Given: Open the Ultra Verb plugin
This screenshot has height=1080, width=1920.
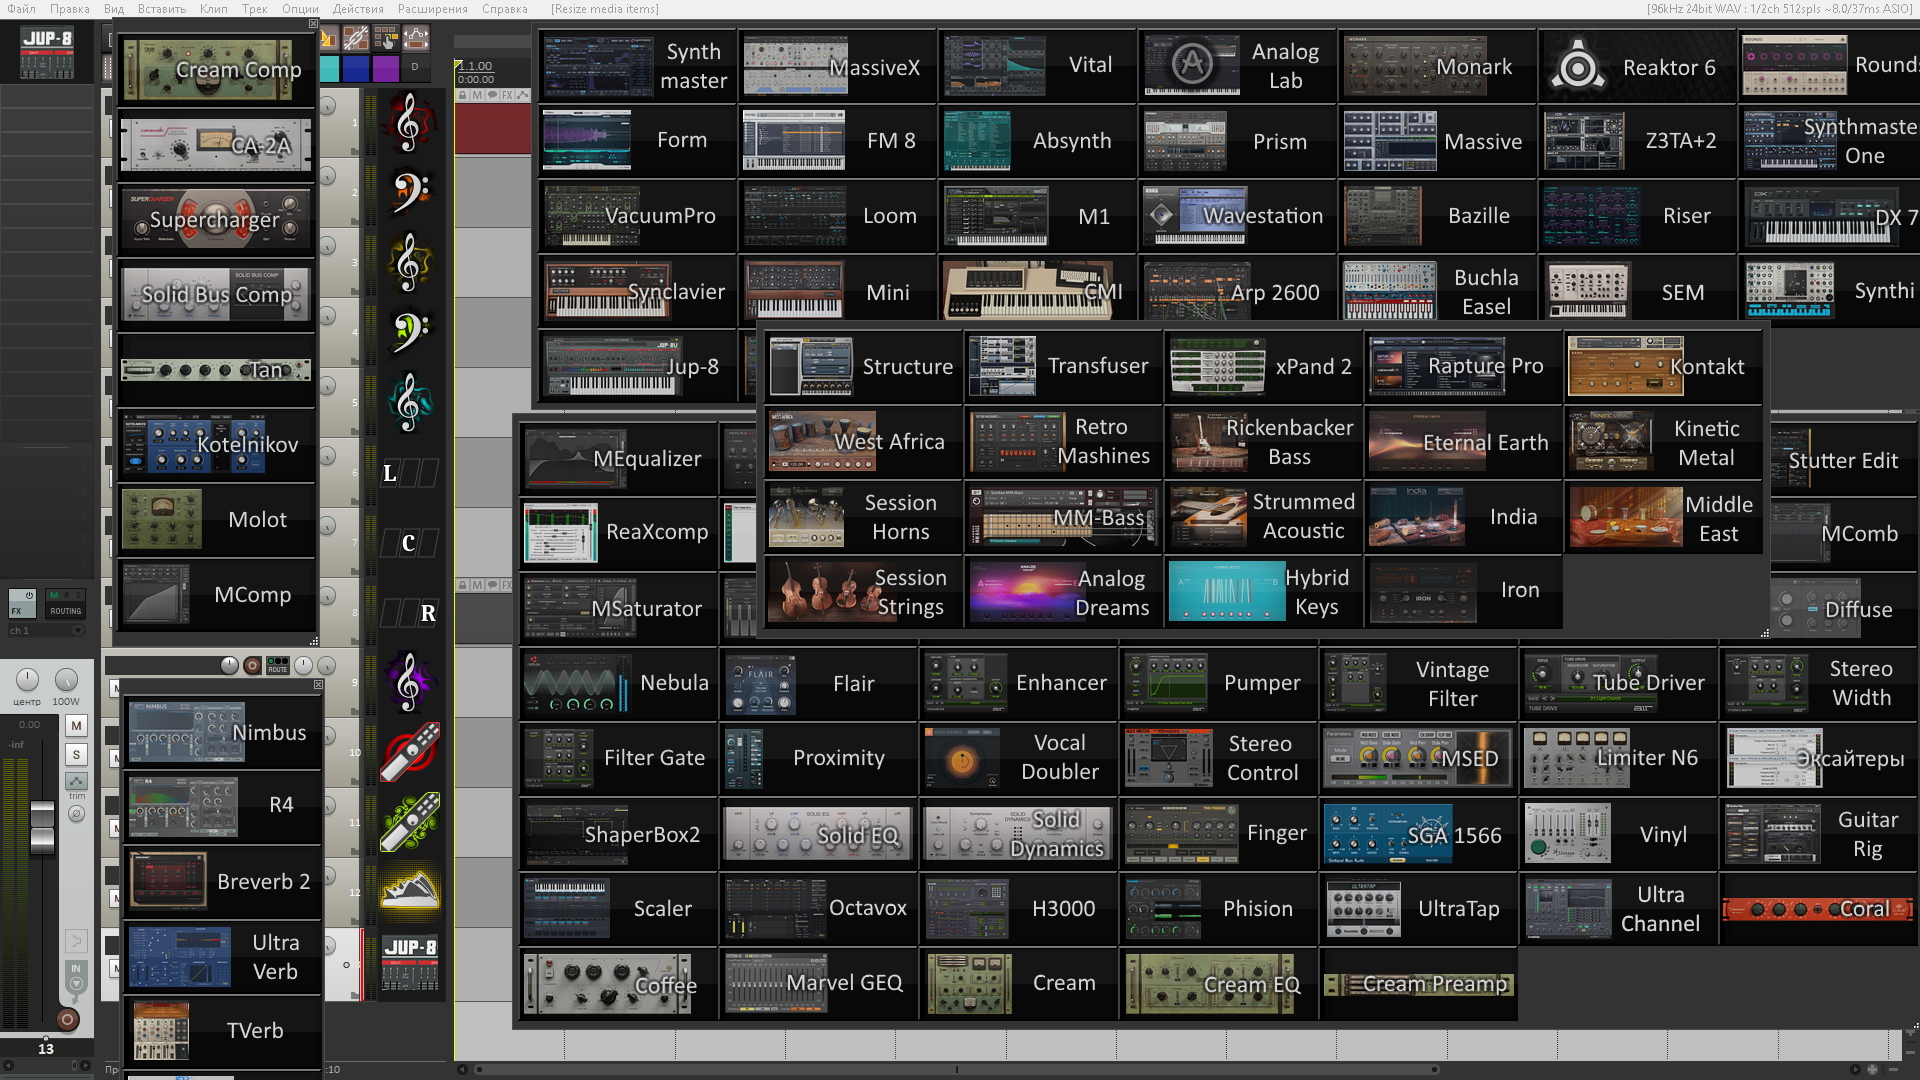Looking at the screenshot, I should (x=222, y=957).
